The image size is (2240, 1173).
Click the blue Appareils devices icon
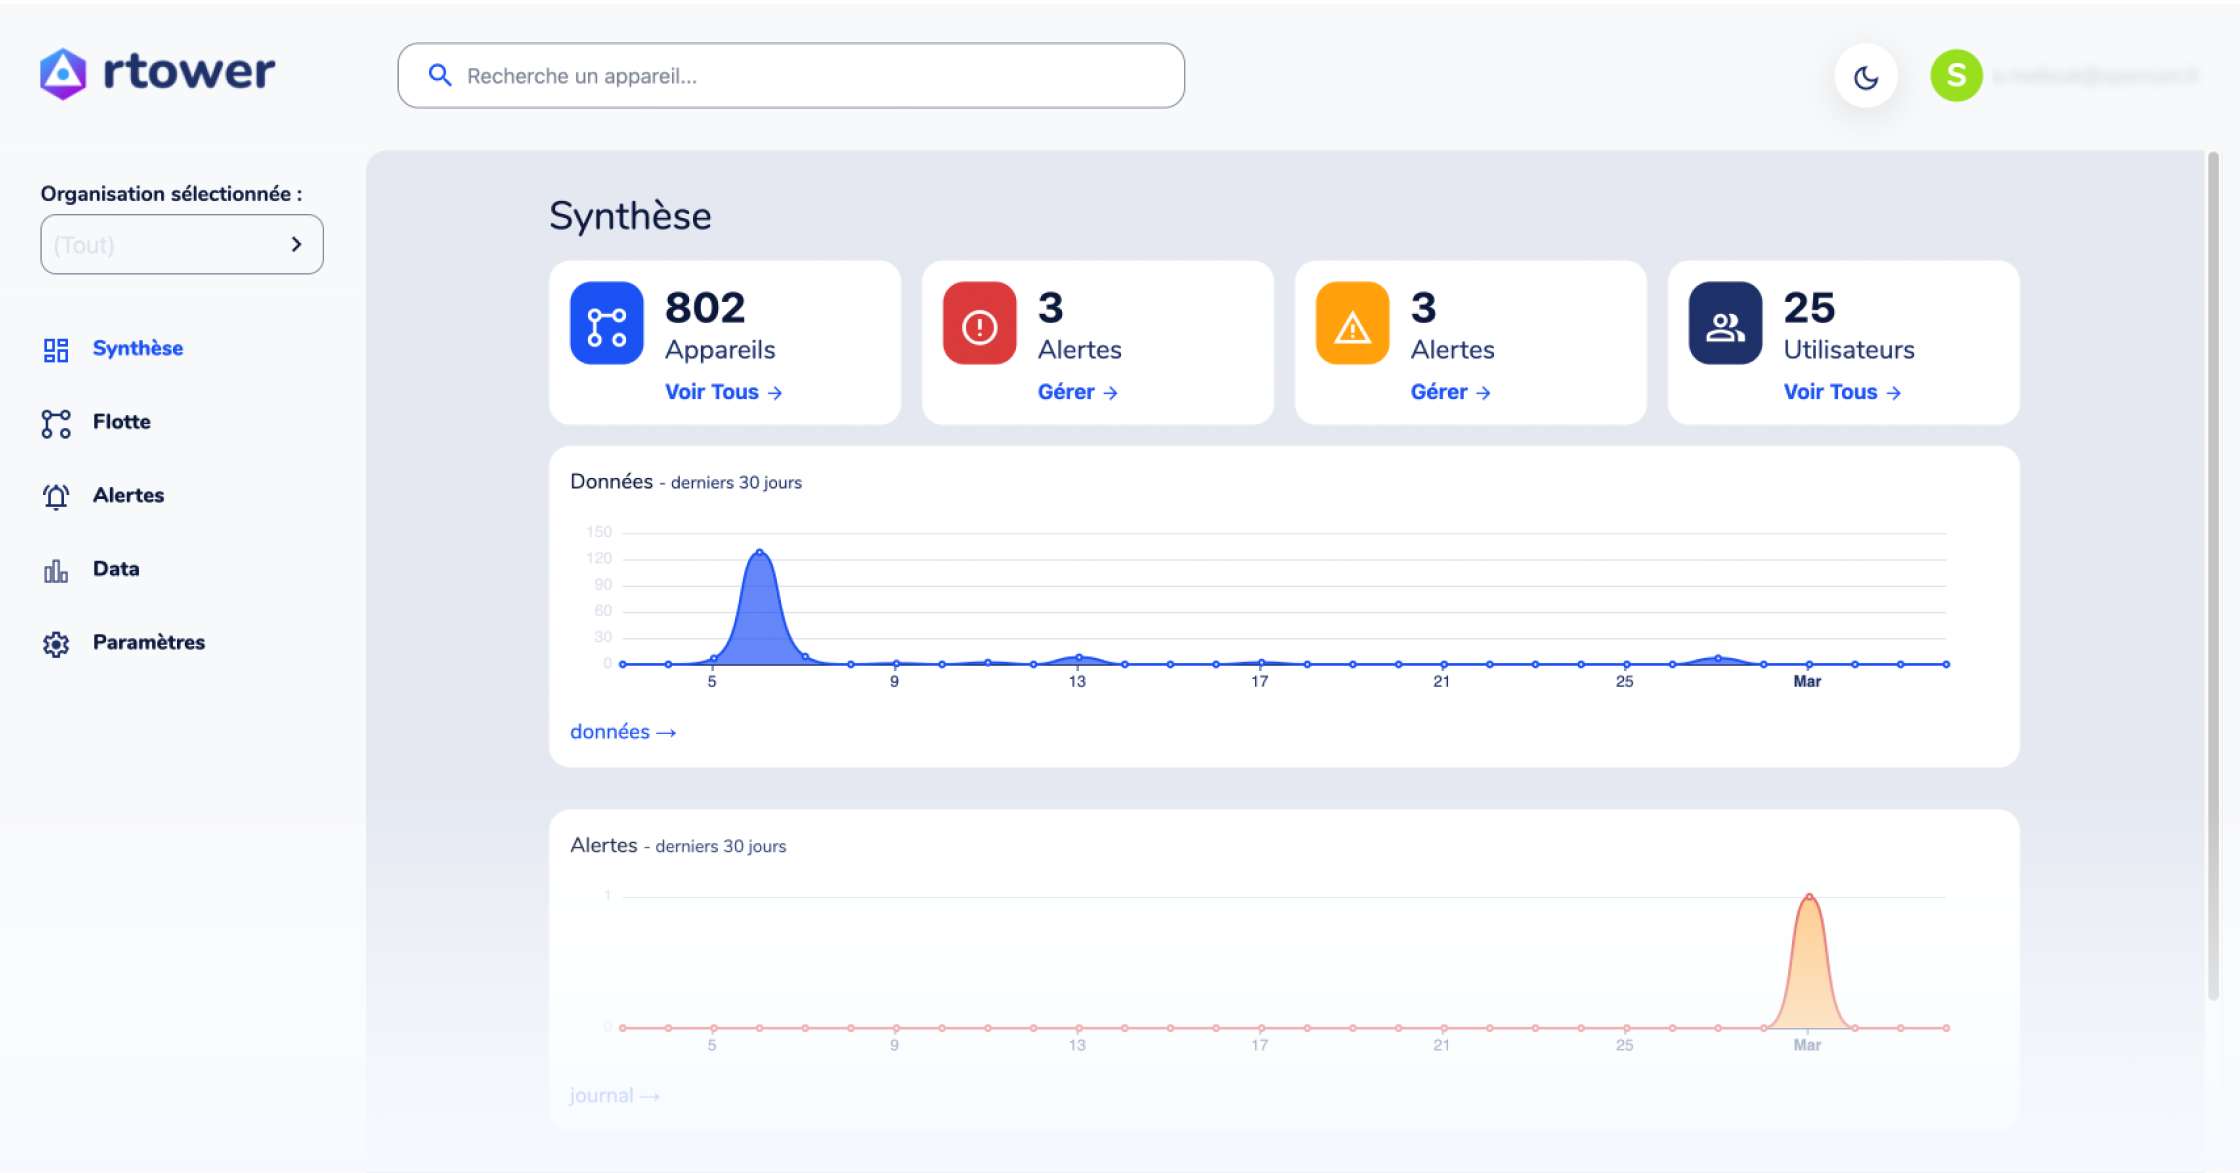click(606, 324)
